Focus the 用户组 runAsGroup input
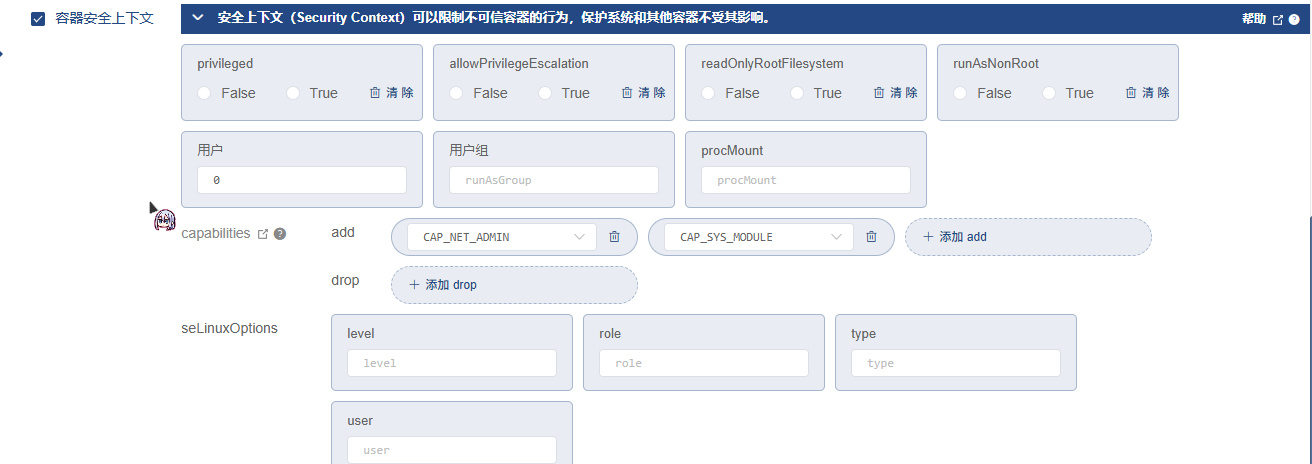This screenshot has height=464, width=1312. (554, 180)
